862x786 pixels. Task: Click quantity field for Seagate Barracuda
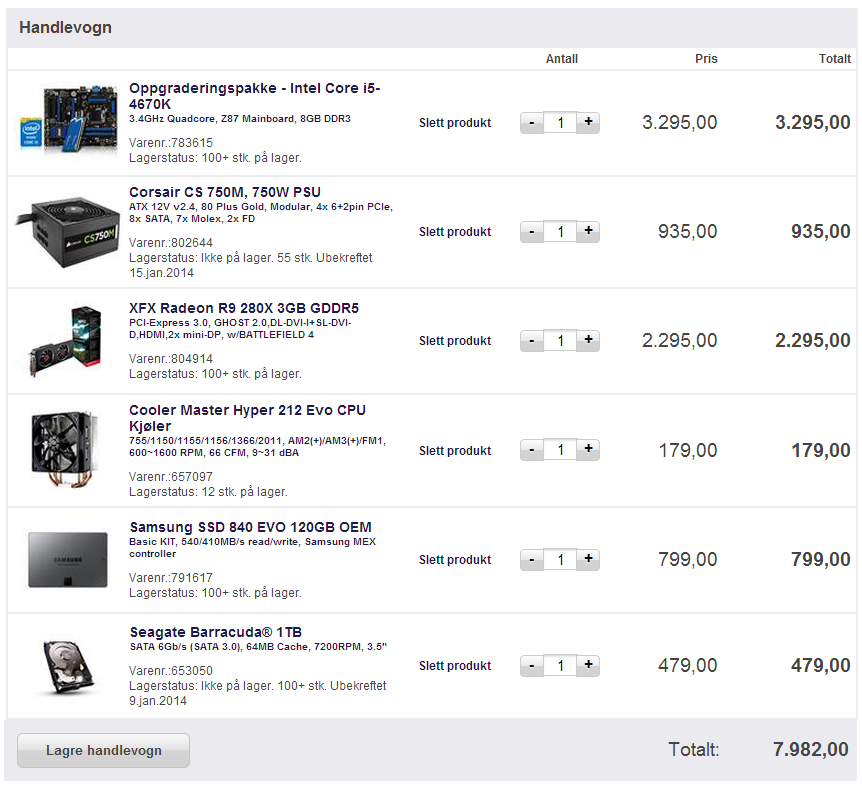tap(560, 666)
